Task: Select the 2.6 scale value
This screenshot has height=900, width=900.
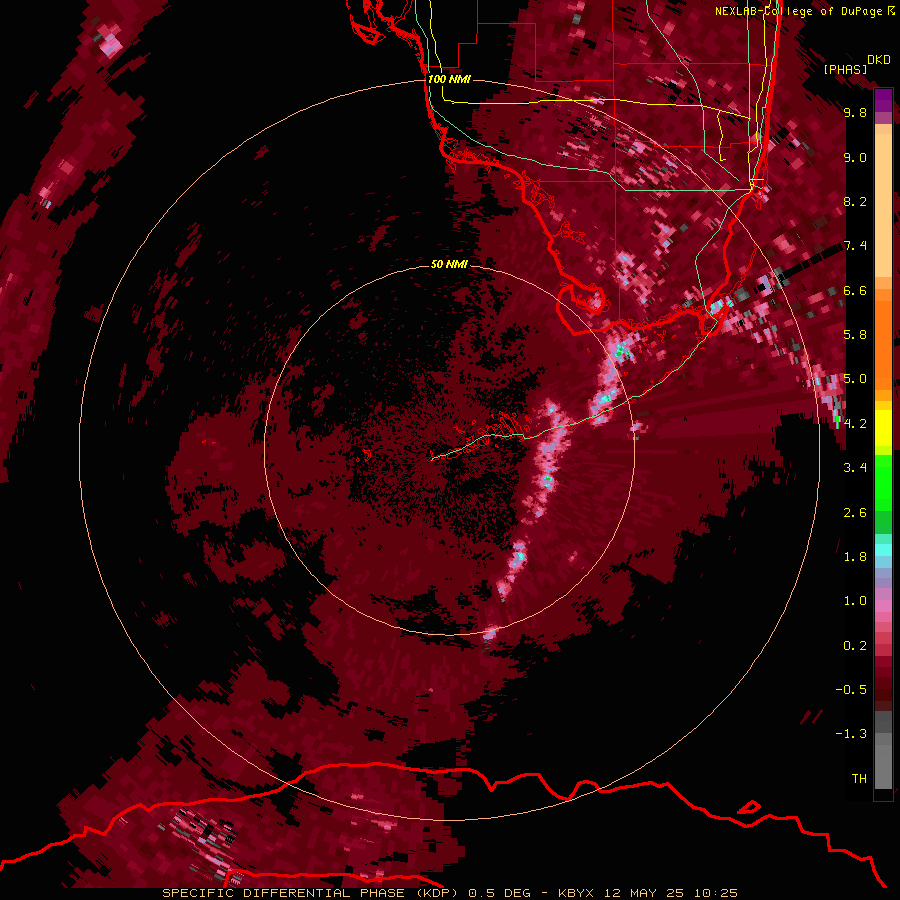Action: tap(855, 513)
